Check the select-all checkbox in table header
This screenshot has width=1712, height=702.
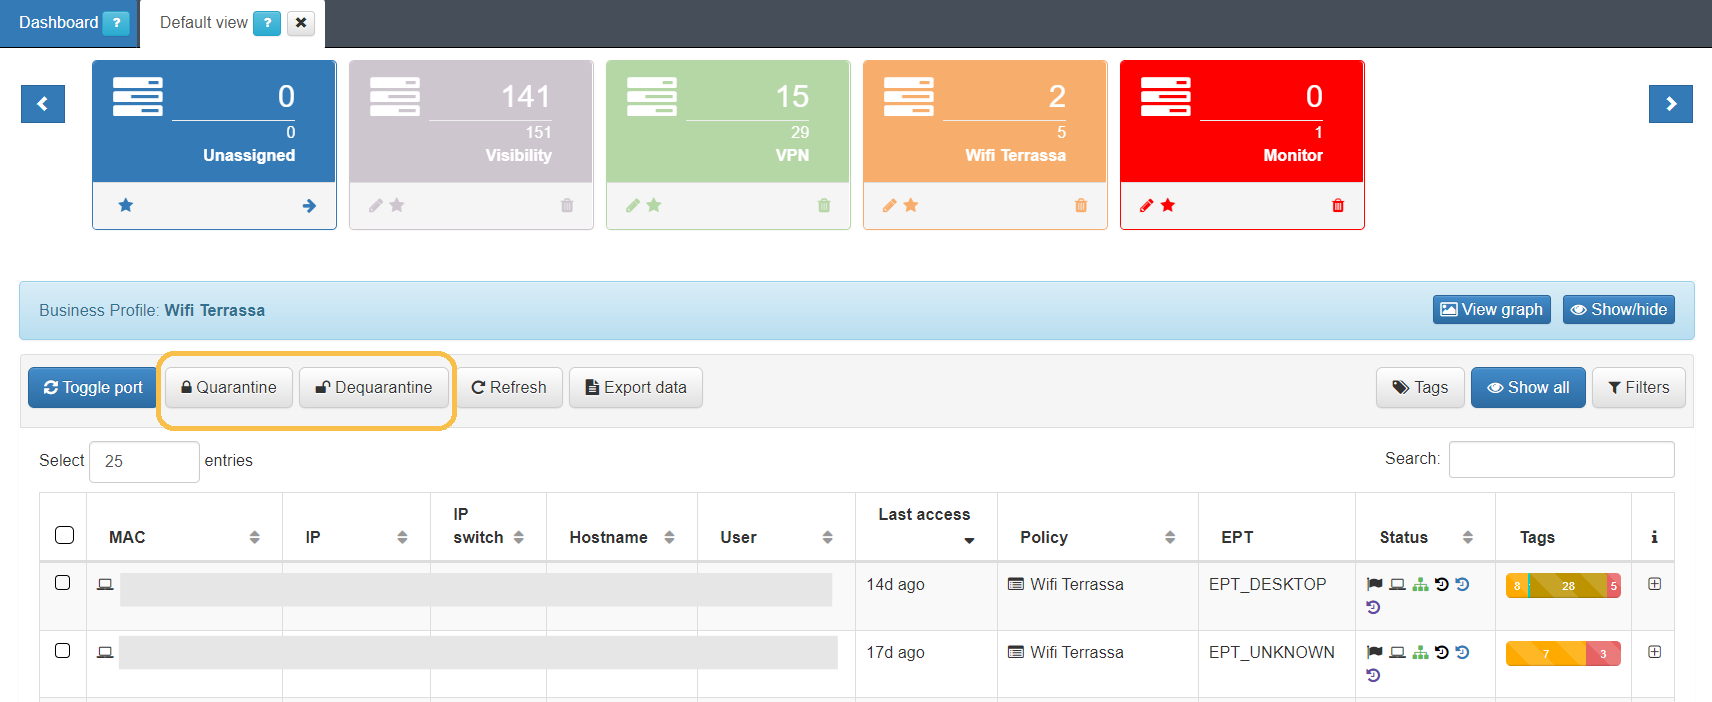pos(65,535)
